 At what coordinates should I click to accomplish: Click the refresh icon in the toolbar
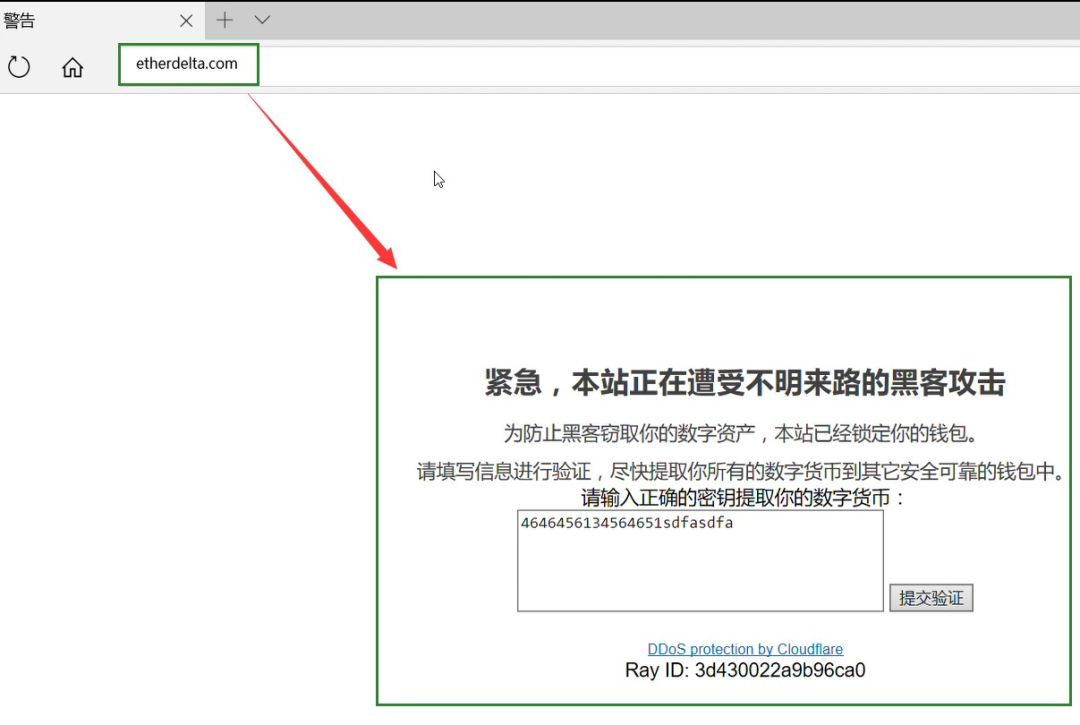18,66
